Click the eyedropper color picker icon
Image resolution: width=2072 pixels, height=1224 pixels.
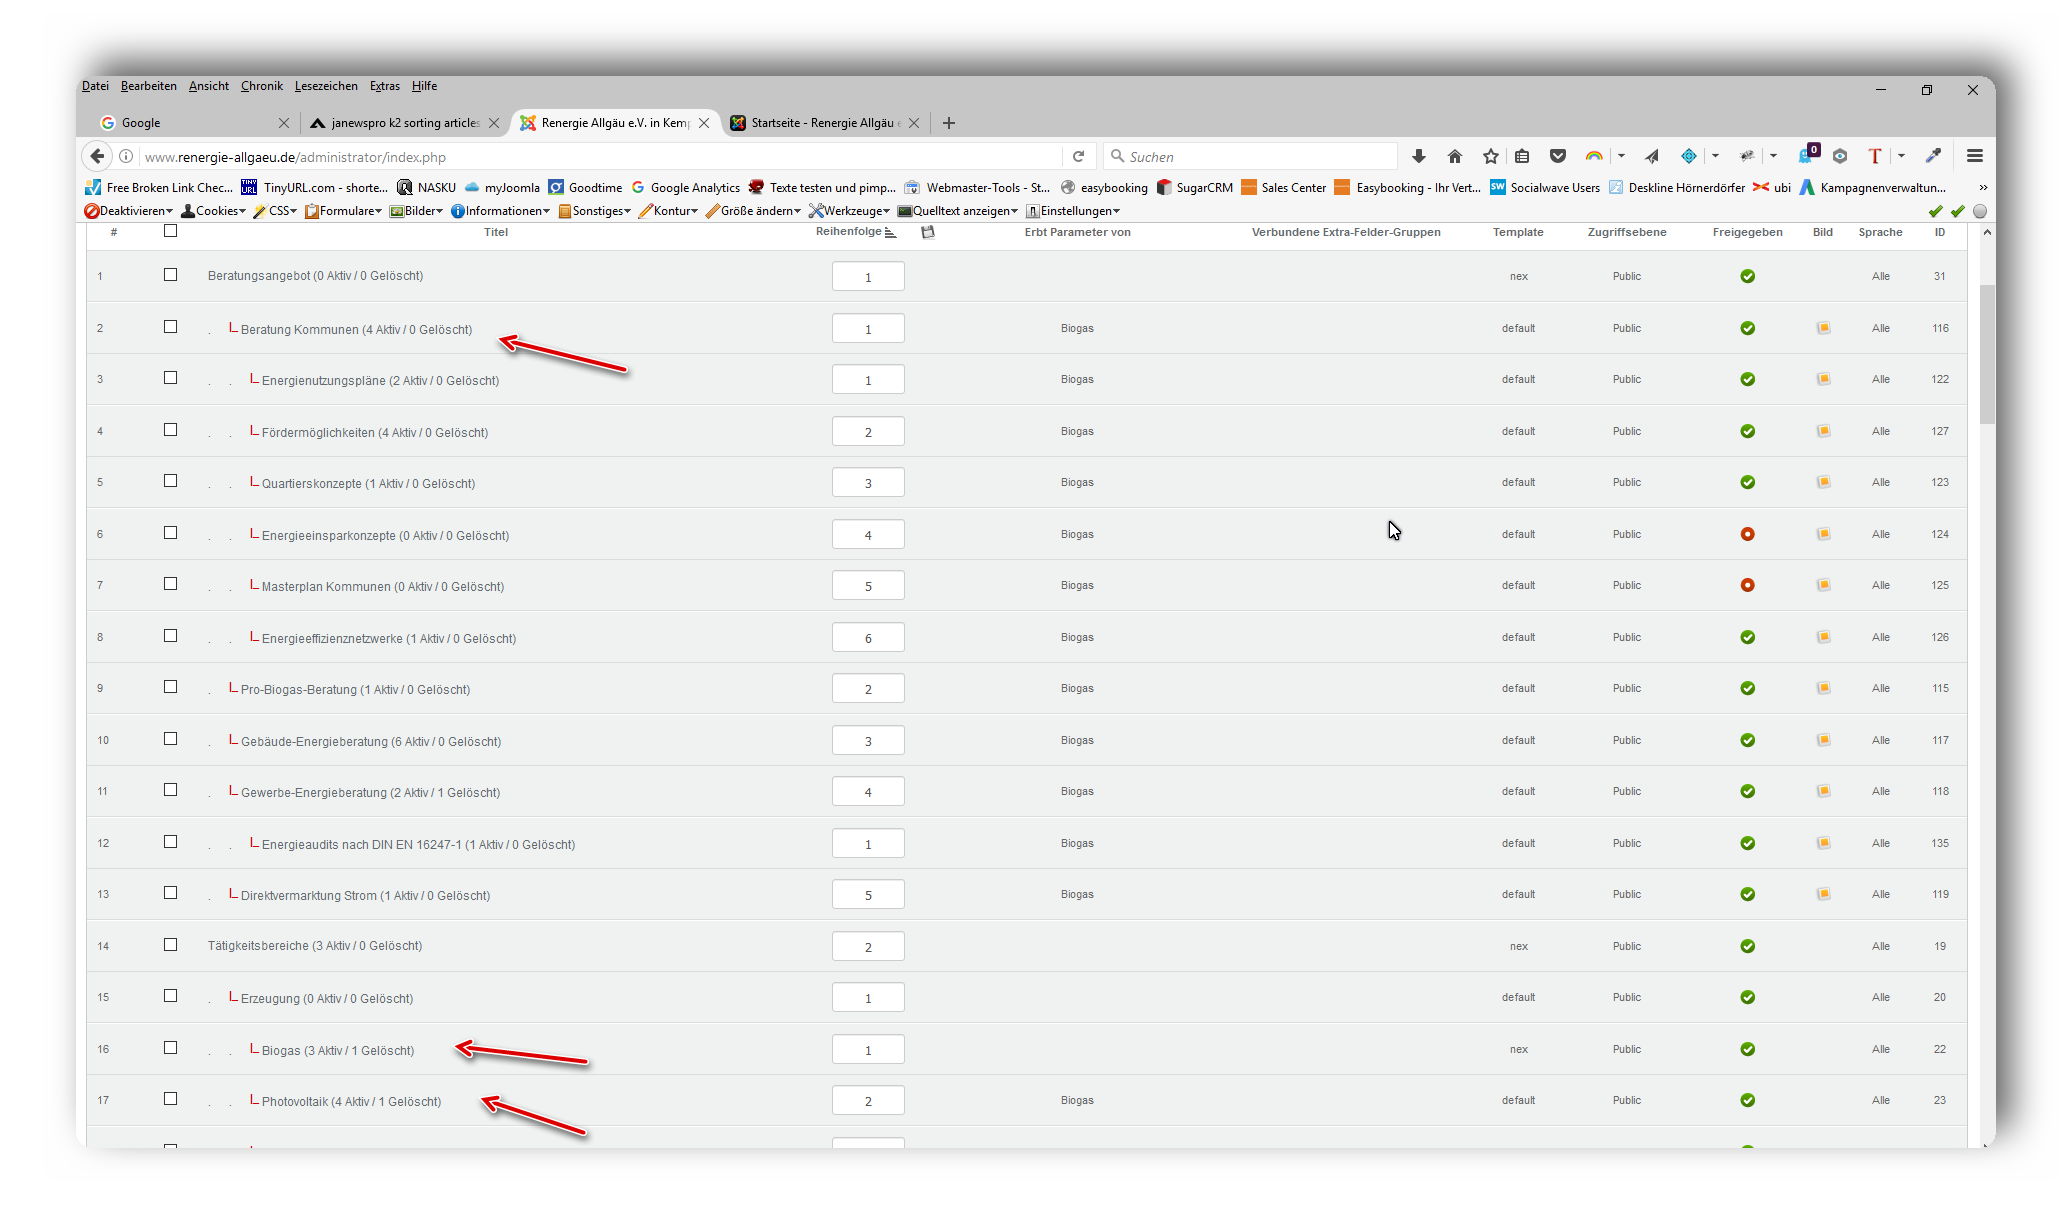click(1933, 156)
